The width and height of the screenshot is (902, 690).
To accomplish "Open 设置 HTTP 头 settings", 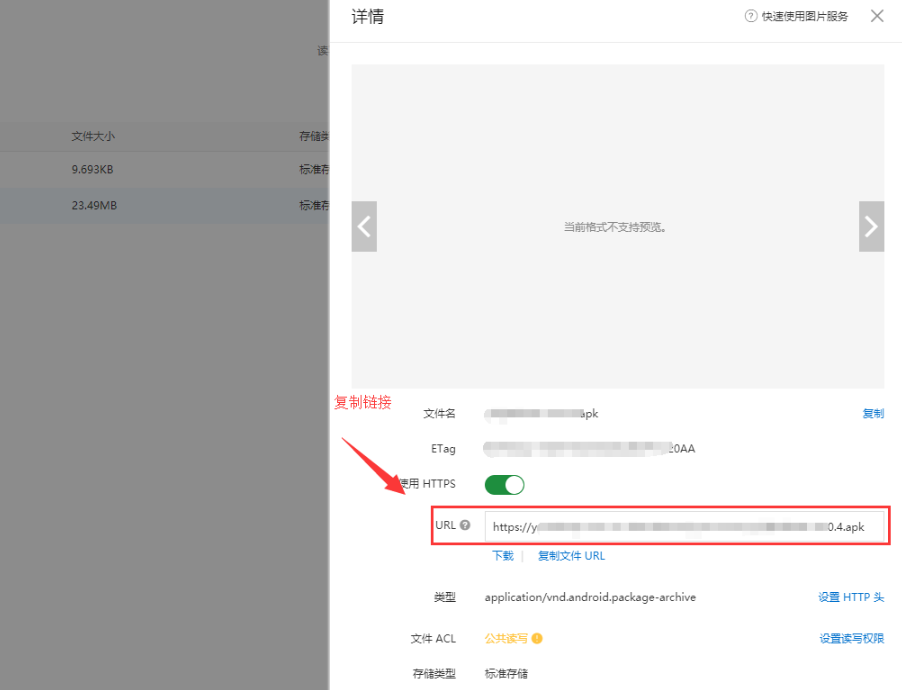I will (x=850, y=597).
